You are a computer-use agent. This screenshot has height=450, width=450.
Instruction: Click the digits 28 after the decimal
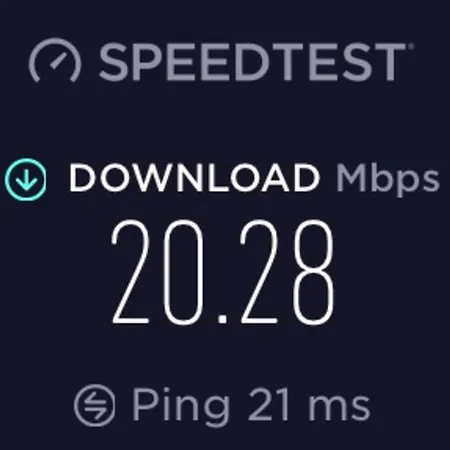click(x=287, y=273)
